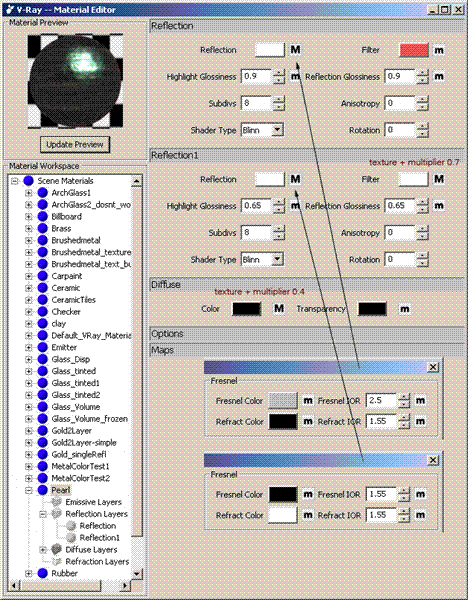Click the Transparency map button m
468x600 pixels.
tap(404, 309)
